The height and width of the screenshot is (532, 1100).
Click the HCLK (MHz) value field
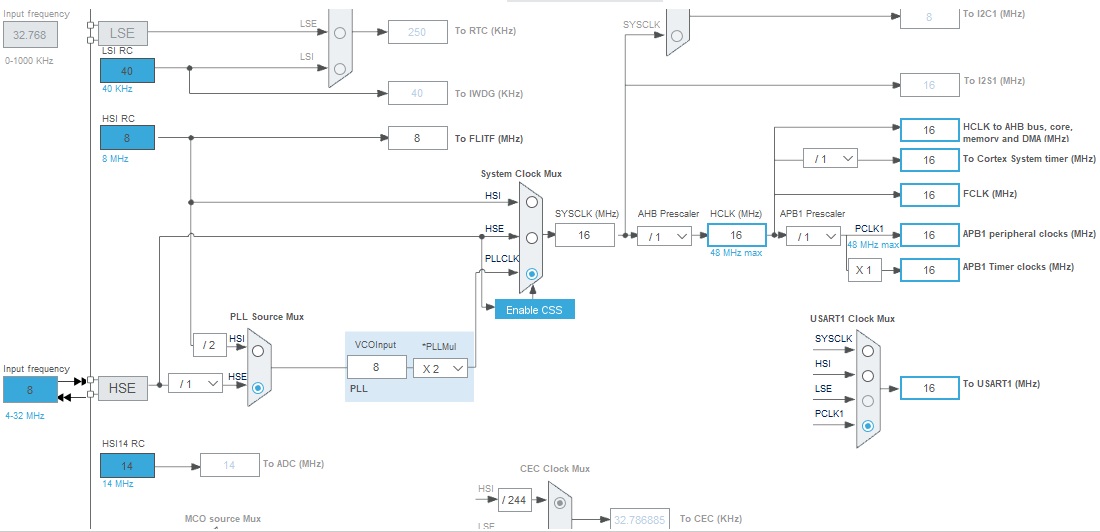point(736,235)
